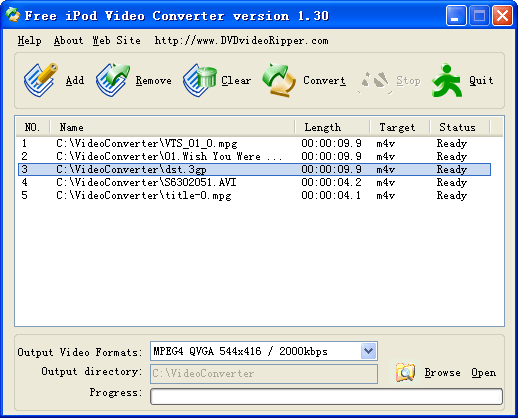Visit the http://www.DVDvideoRipper.com link

[x=241, y=41]
